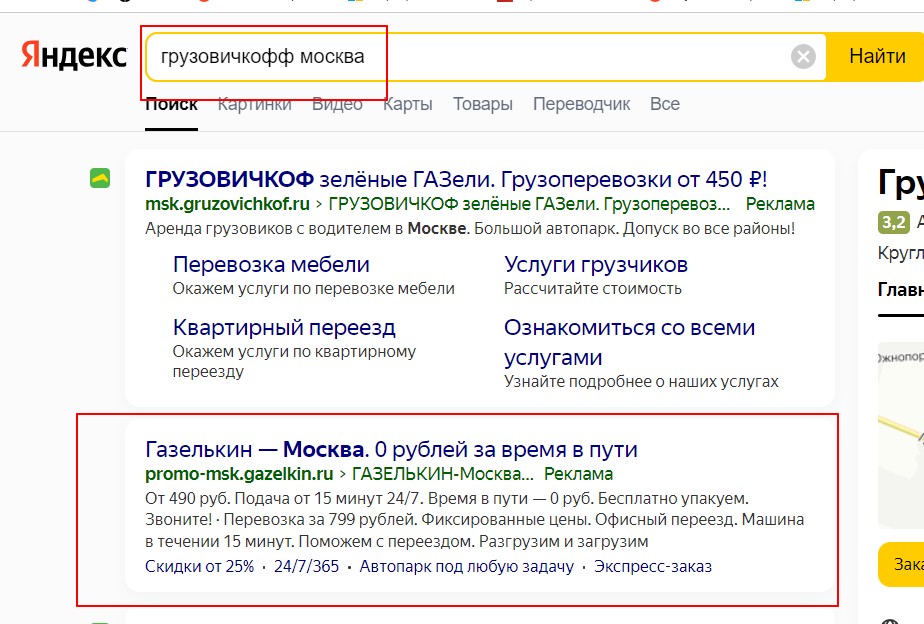Expand the Все services menu
924x624 pixels.
(664, 104)
